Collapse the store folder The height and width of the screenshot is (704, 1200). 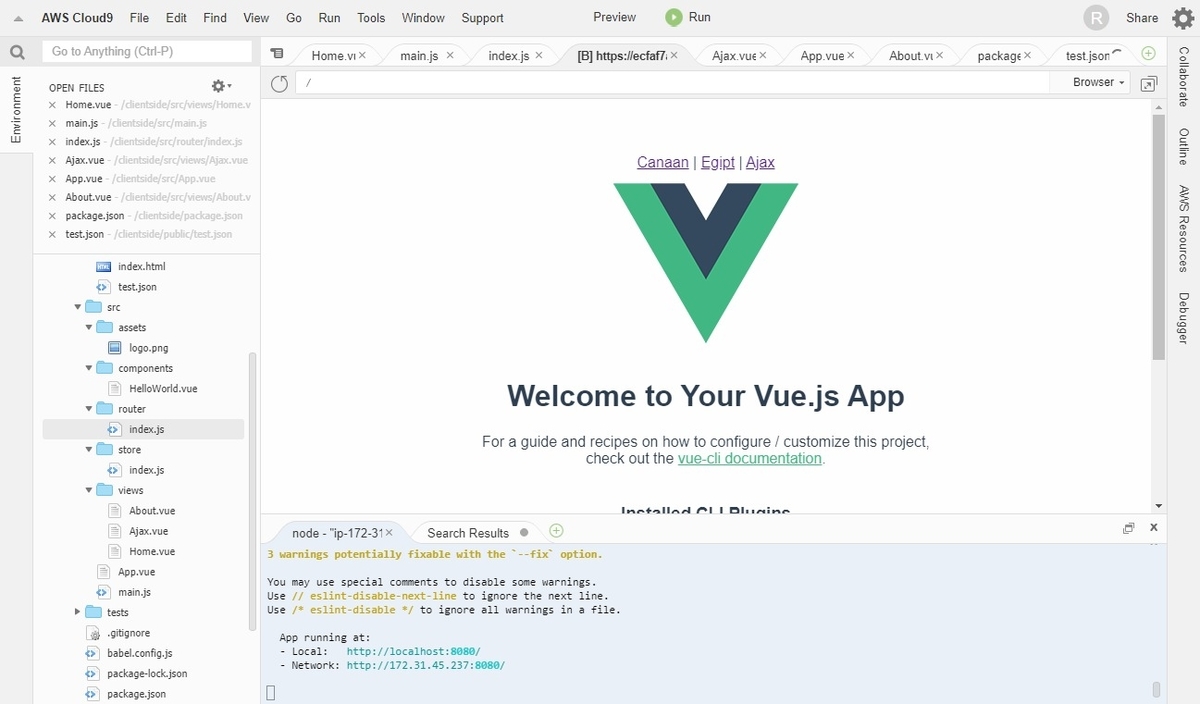point(89,450)
